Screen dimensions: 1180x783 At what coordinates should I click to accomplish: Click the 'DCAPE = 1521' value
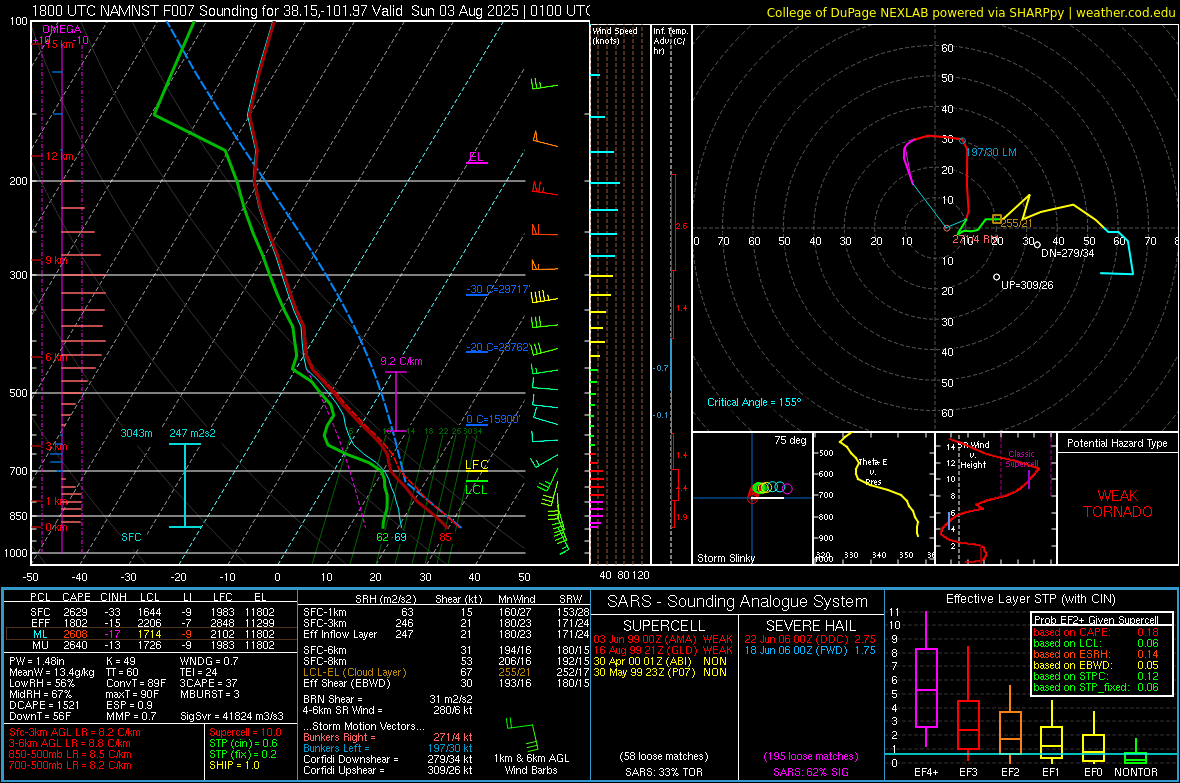[44, 705]
